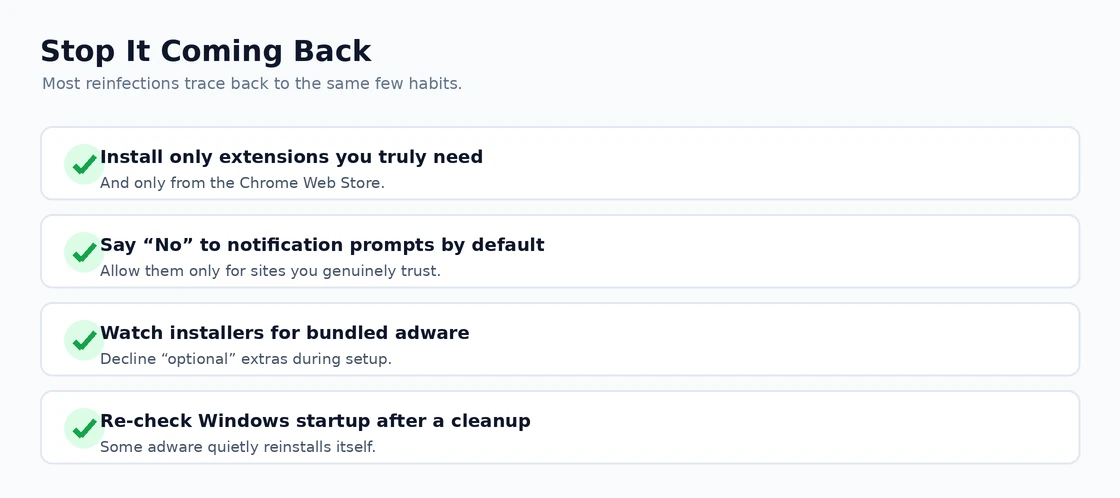Select the 'Install only extensions you truly need' title
Image resolution: width=1120 pixels, height=498 pixels.
tap(291, 156)
